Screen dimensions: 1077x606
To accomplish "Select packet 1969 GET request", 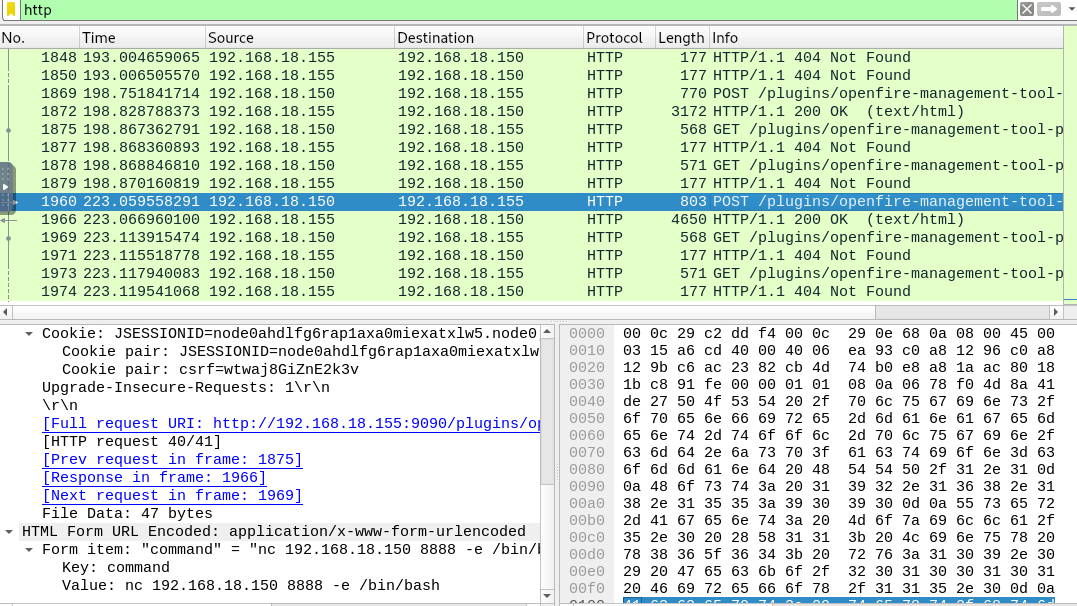I will pos(532,238).
